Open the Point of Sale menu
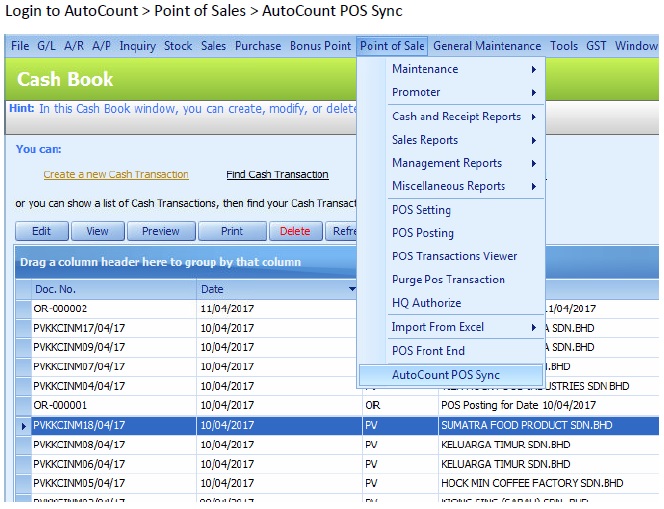Screen dimensions: 664x509 coord(392,46)
